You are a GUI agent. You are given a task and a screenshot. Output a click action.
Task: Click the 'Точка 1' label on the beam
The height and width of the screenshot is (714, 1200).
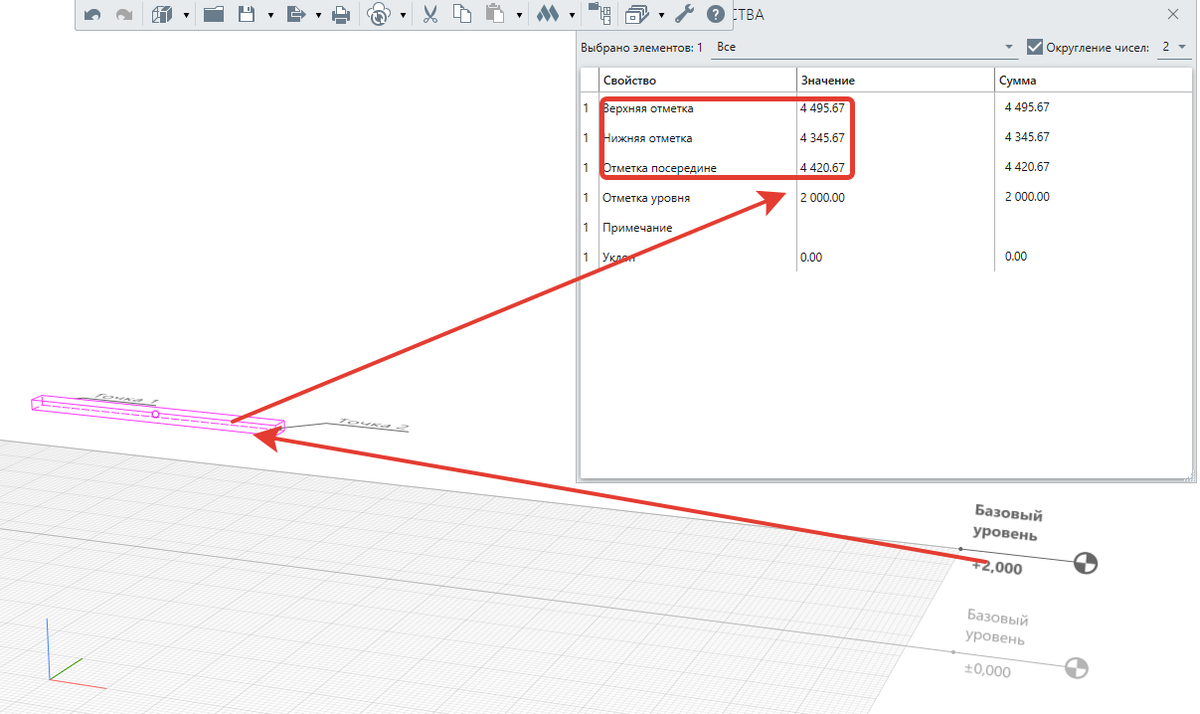click(127, 399)
